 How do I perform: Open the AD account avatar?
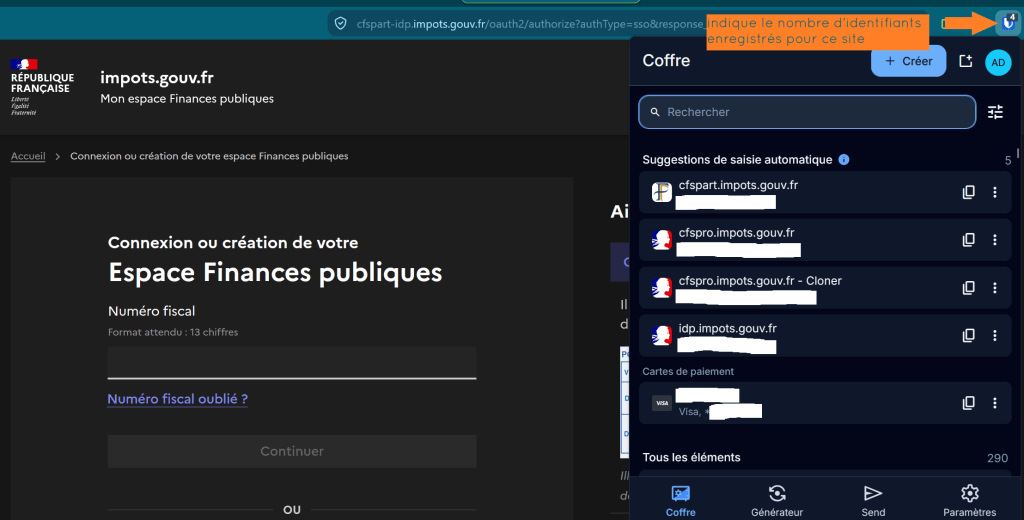998,63
